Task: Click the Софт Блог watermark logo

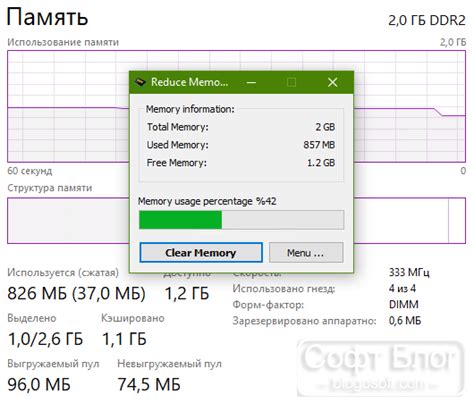Action: coord(380,369)
